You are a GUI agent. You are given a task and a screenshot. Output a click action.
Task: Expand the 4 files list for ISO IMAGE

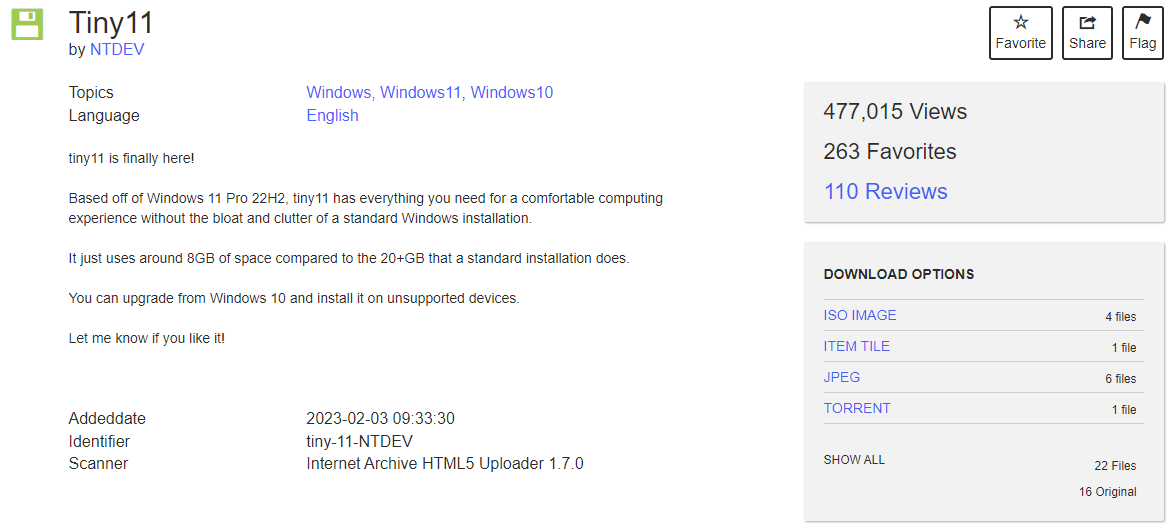click(1120, 317)
